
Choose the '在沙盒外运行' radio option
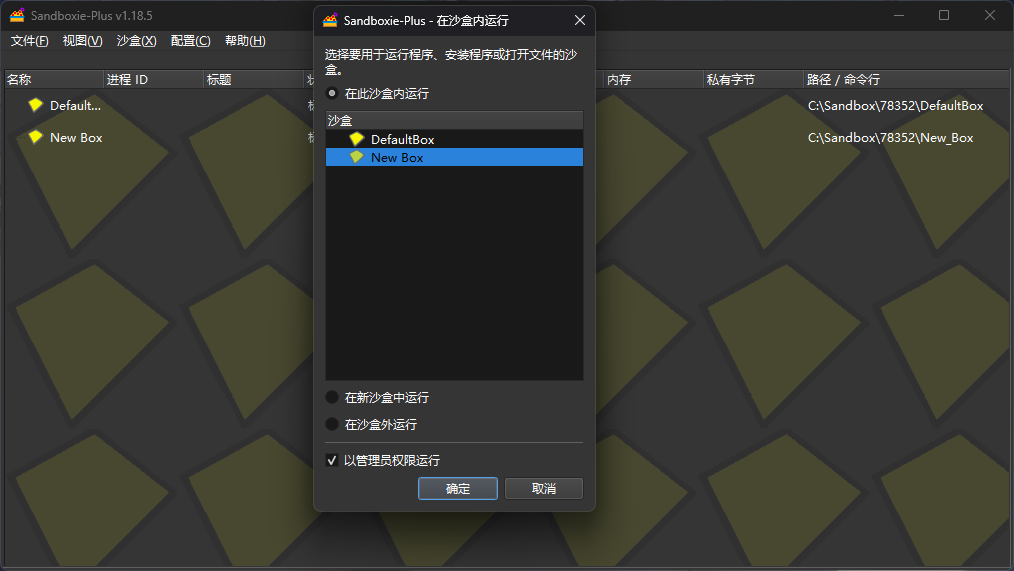pyautogui.click(x=332, y=424)
